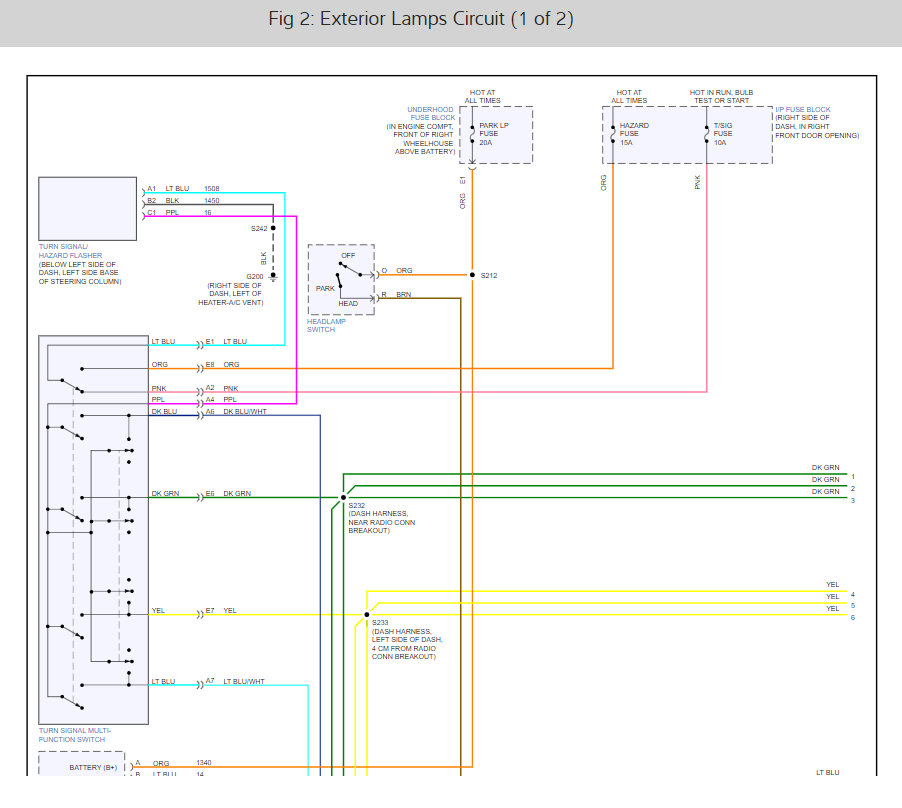The image size is (902, 808).
Task: Click the S233 splice junction dot
Action: [x=367, y=615]
